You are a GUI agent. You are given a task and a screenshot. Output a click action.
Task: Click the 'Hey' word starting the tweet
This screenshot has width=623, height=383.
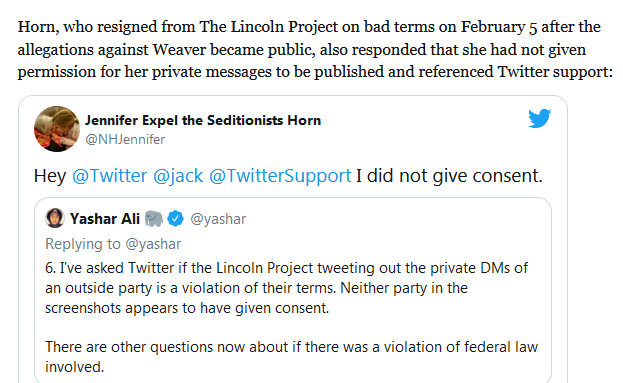(50, 176)
